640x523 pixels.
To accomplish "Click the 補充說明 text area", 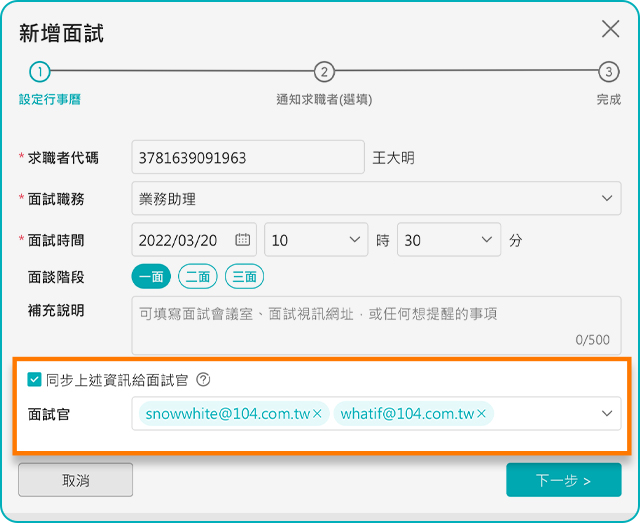I will 376,325.
